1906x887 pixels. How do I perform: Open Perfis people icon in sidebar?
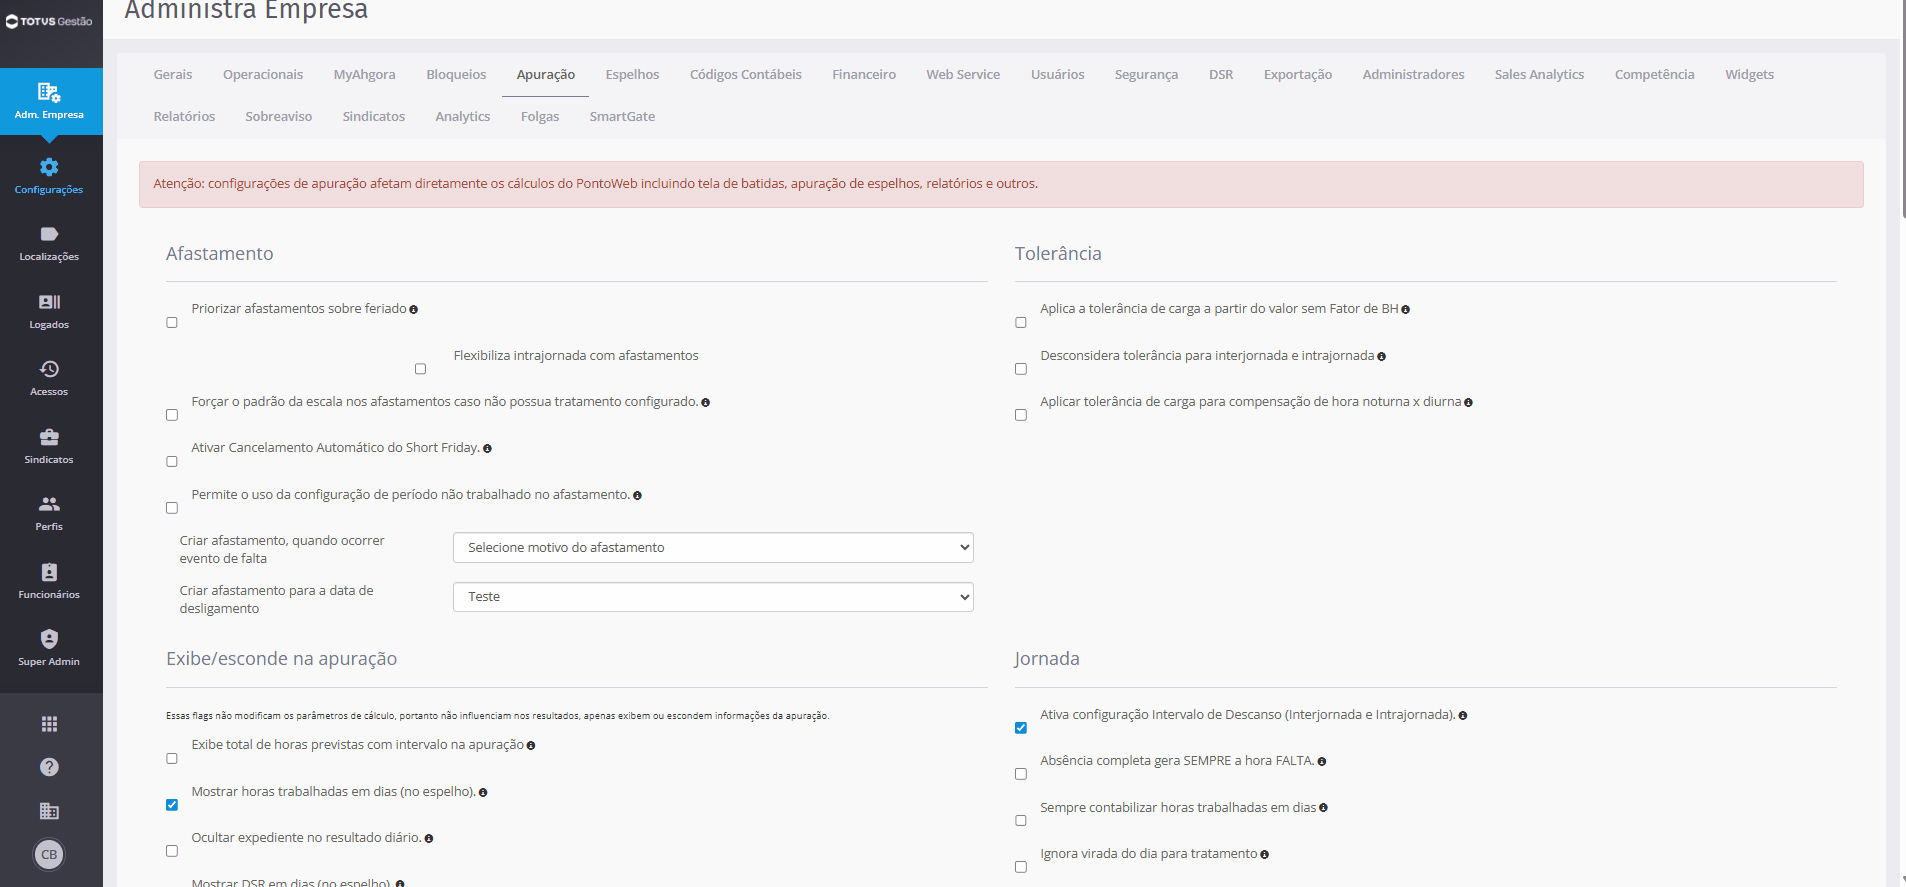(x=49, y=504)
